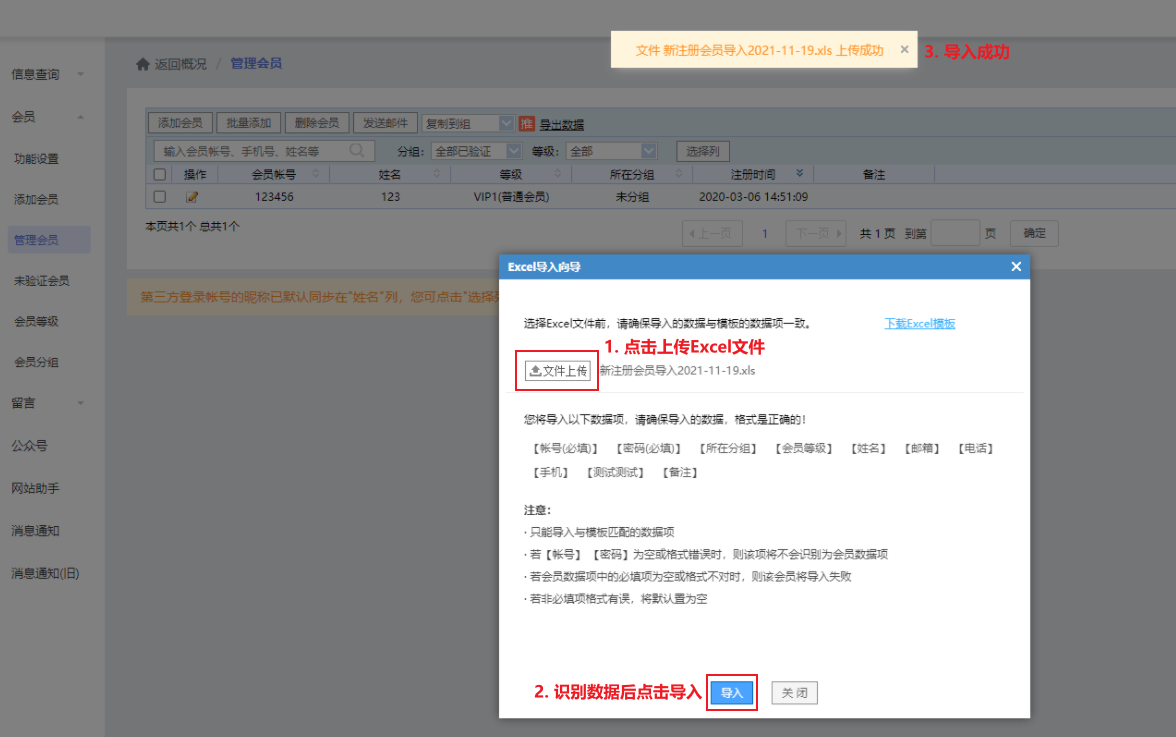This screenshot has width=1176, height=737.
Task: Tick the select-all checkbox in table header
Action: pyautogui.click(x=160, y=175)
